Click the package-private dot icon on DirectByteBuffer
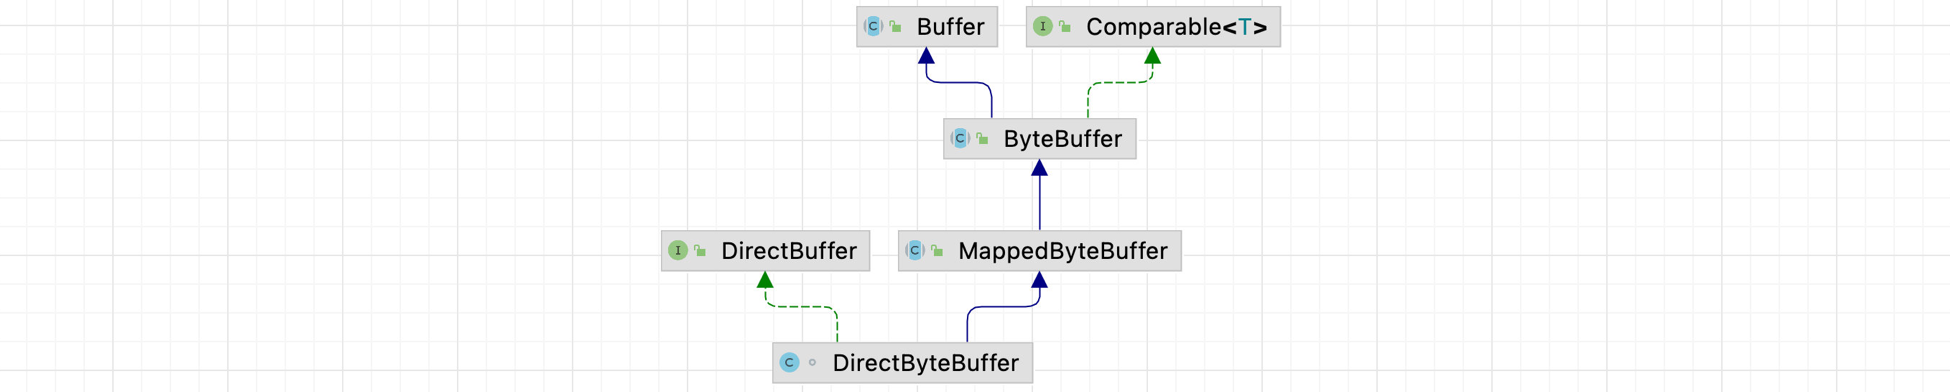 coord(812,363)
